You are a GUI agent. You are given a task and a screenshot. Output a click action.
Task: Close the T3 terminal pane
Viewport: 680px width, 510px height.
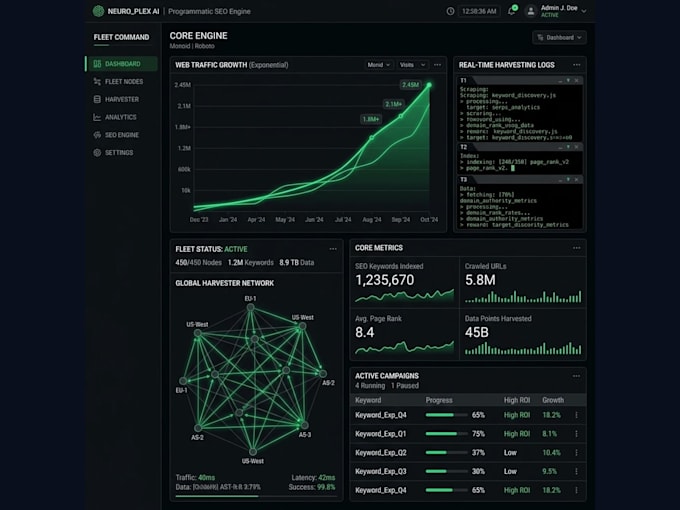coord(576,180)
